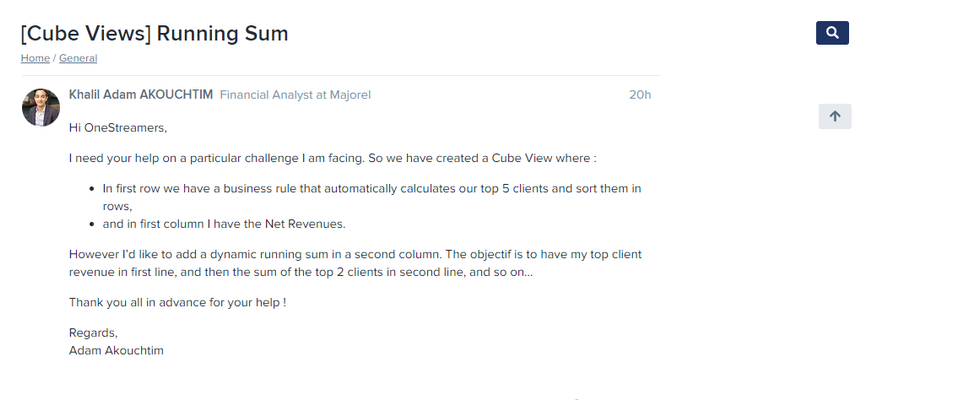
Task: Click the 20h post timestamp
Action: click(640, 95)
